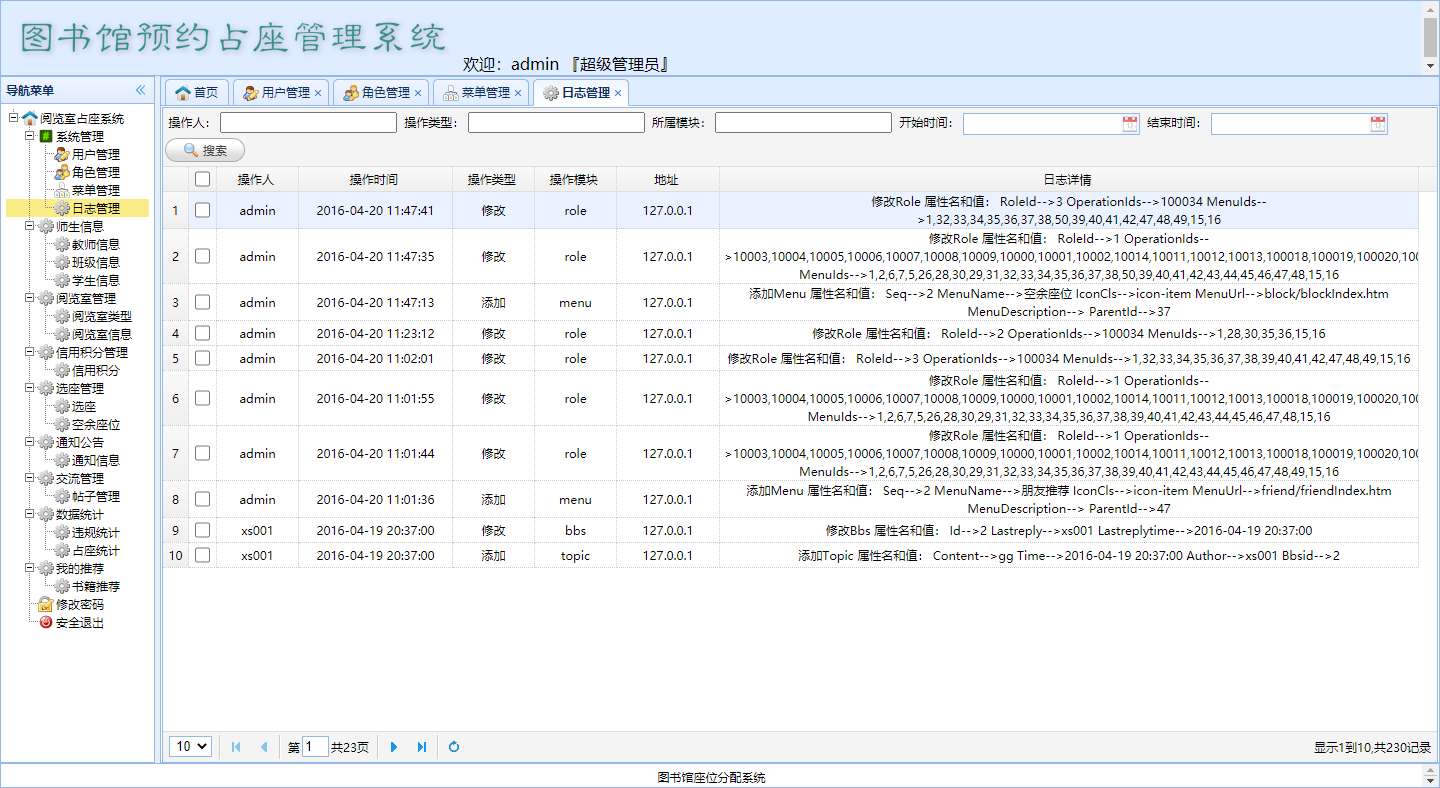Screen dimensions: 1440x788
Task: Open 菜单管理 in navigation tree
Action: click(x=95, y=191)
